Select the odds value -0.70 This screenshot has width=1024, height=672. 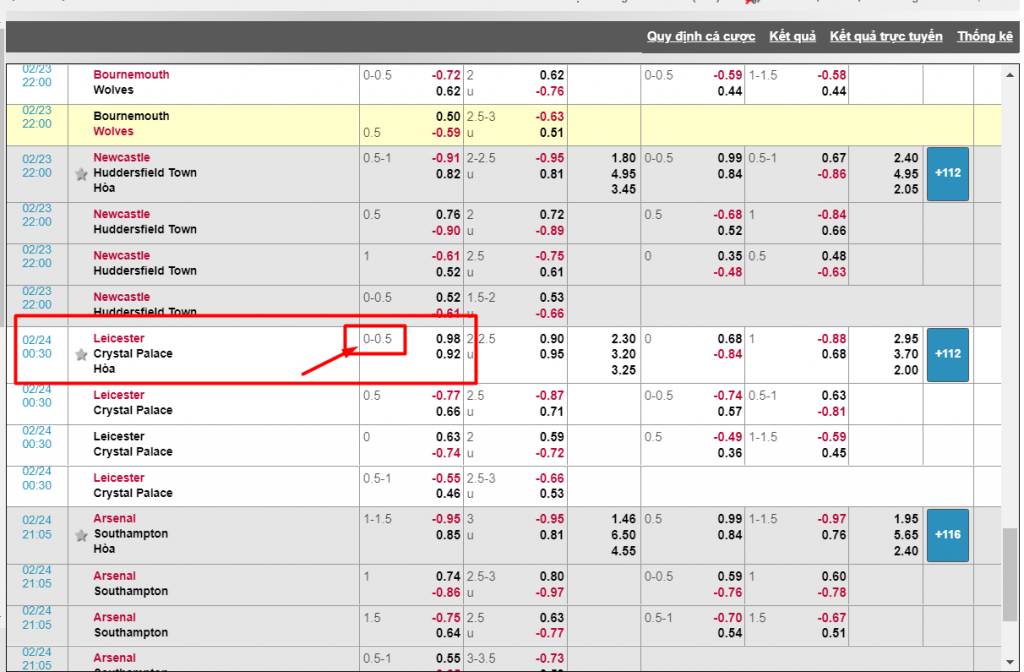coord(728,618)
